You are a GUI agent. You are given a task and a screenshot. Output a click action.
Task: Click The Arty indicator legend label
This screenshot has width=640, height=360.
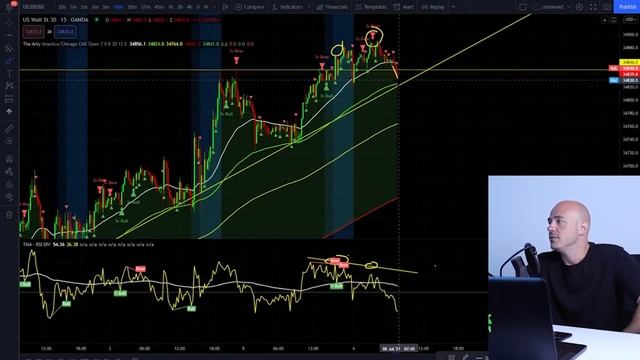pos(31,44)
